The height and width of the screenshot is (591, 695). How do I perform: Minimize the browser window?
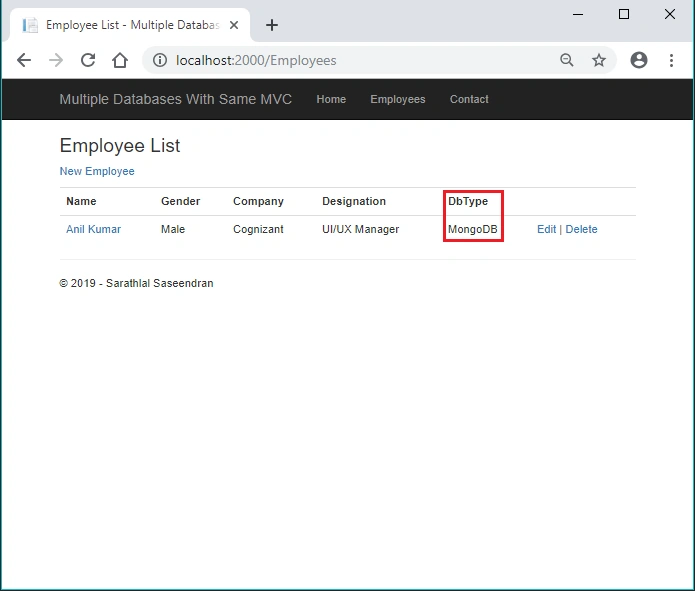578,14
